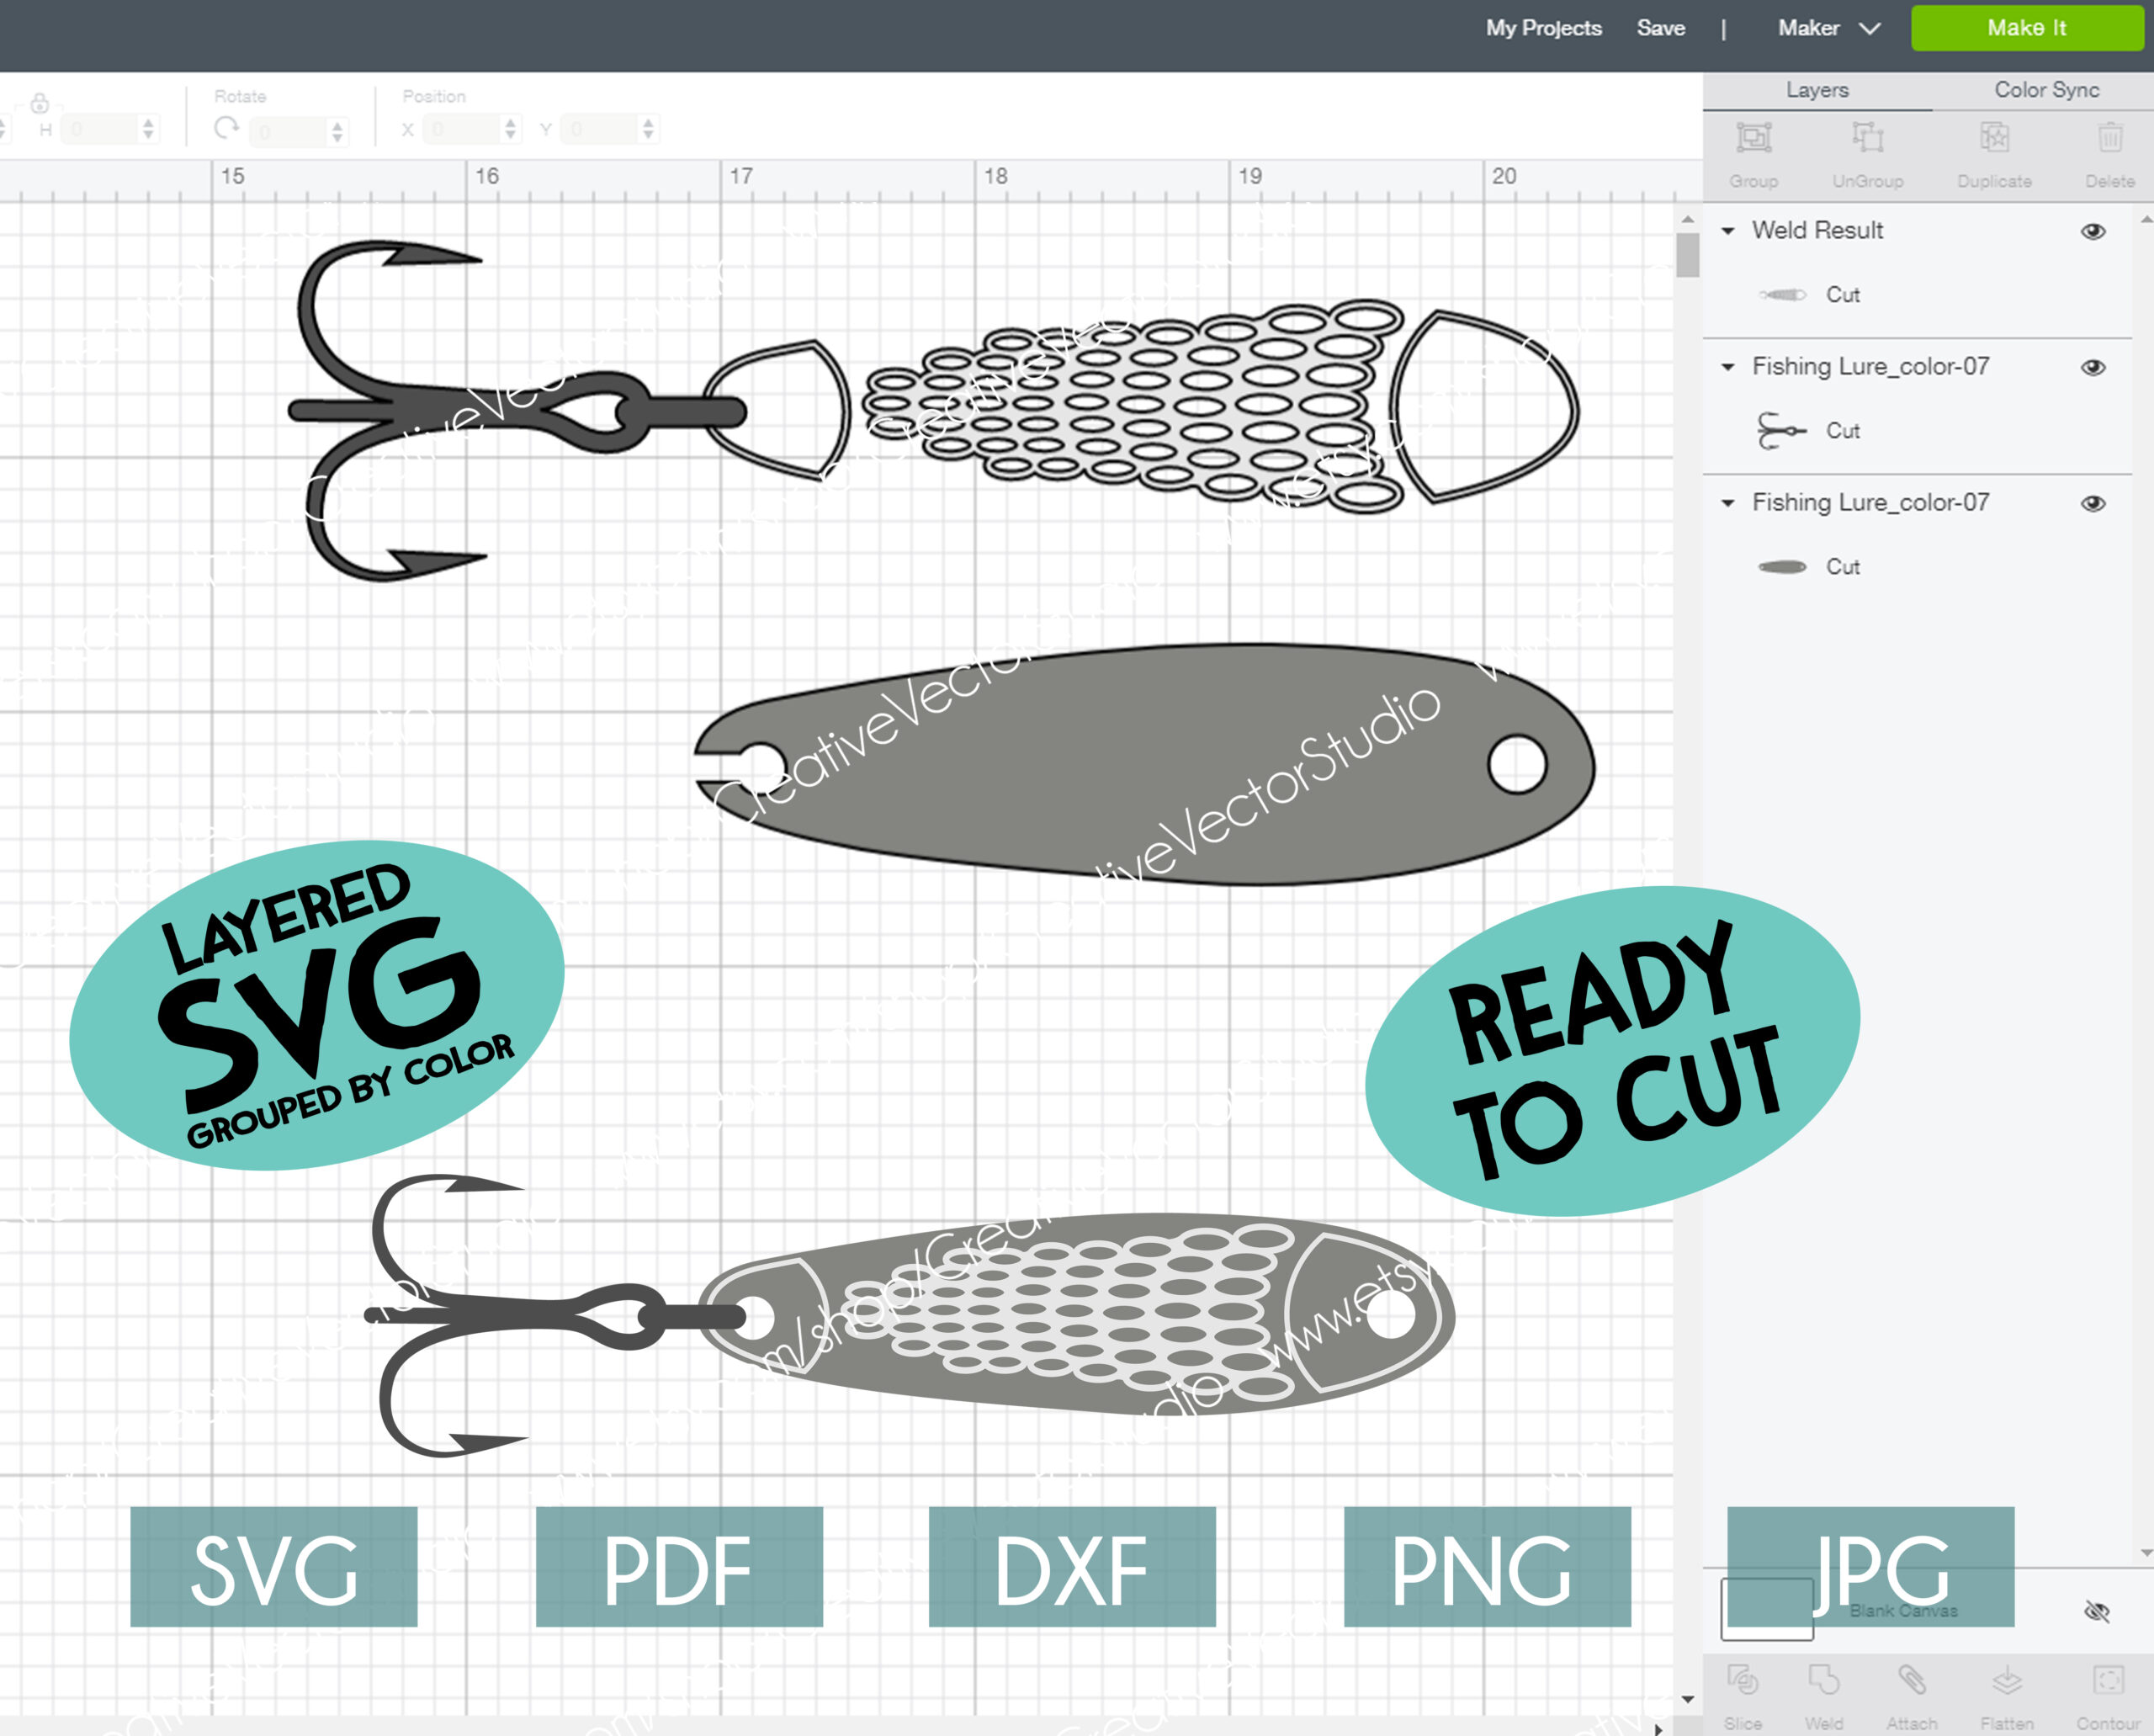Screen dimensions: 2154x1736
Task: Click the X position input field
Action: (x=462, y=129)
